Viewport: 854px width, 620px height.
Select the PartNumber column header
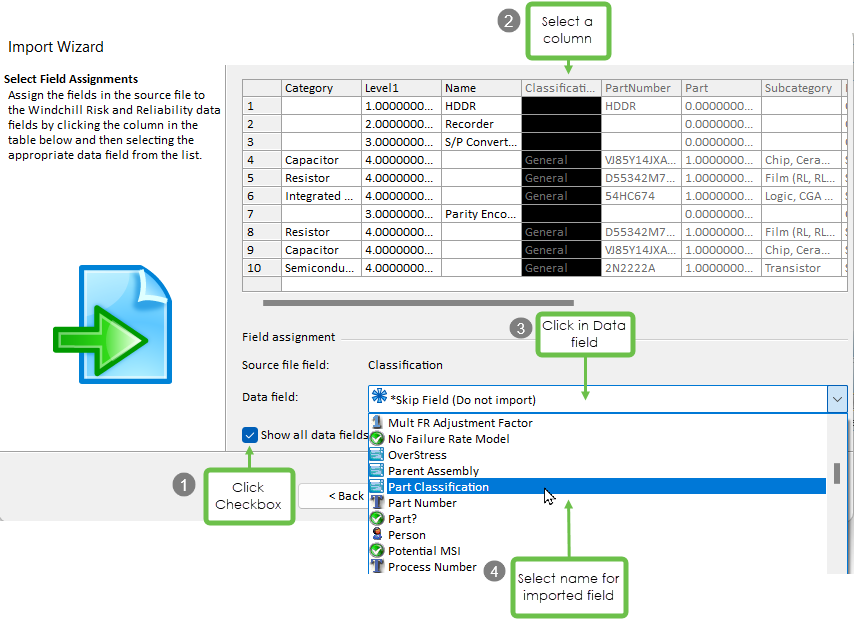[641, 88]
